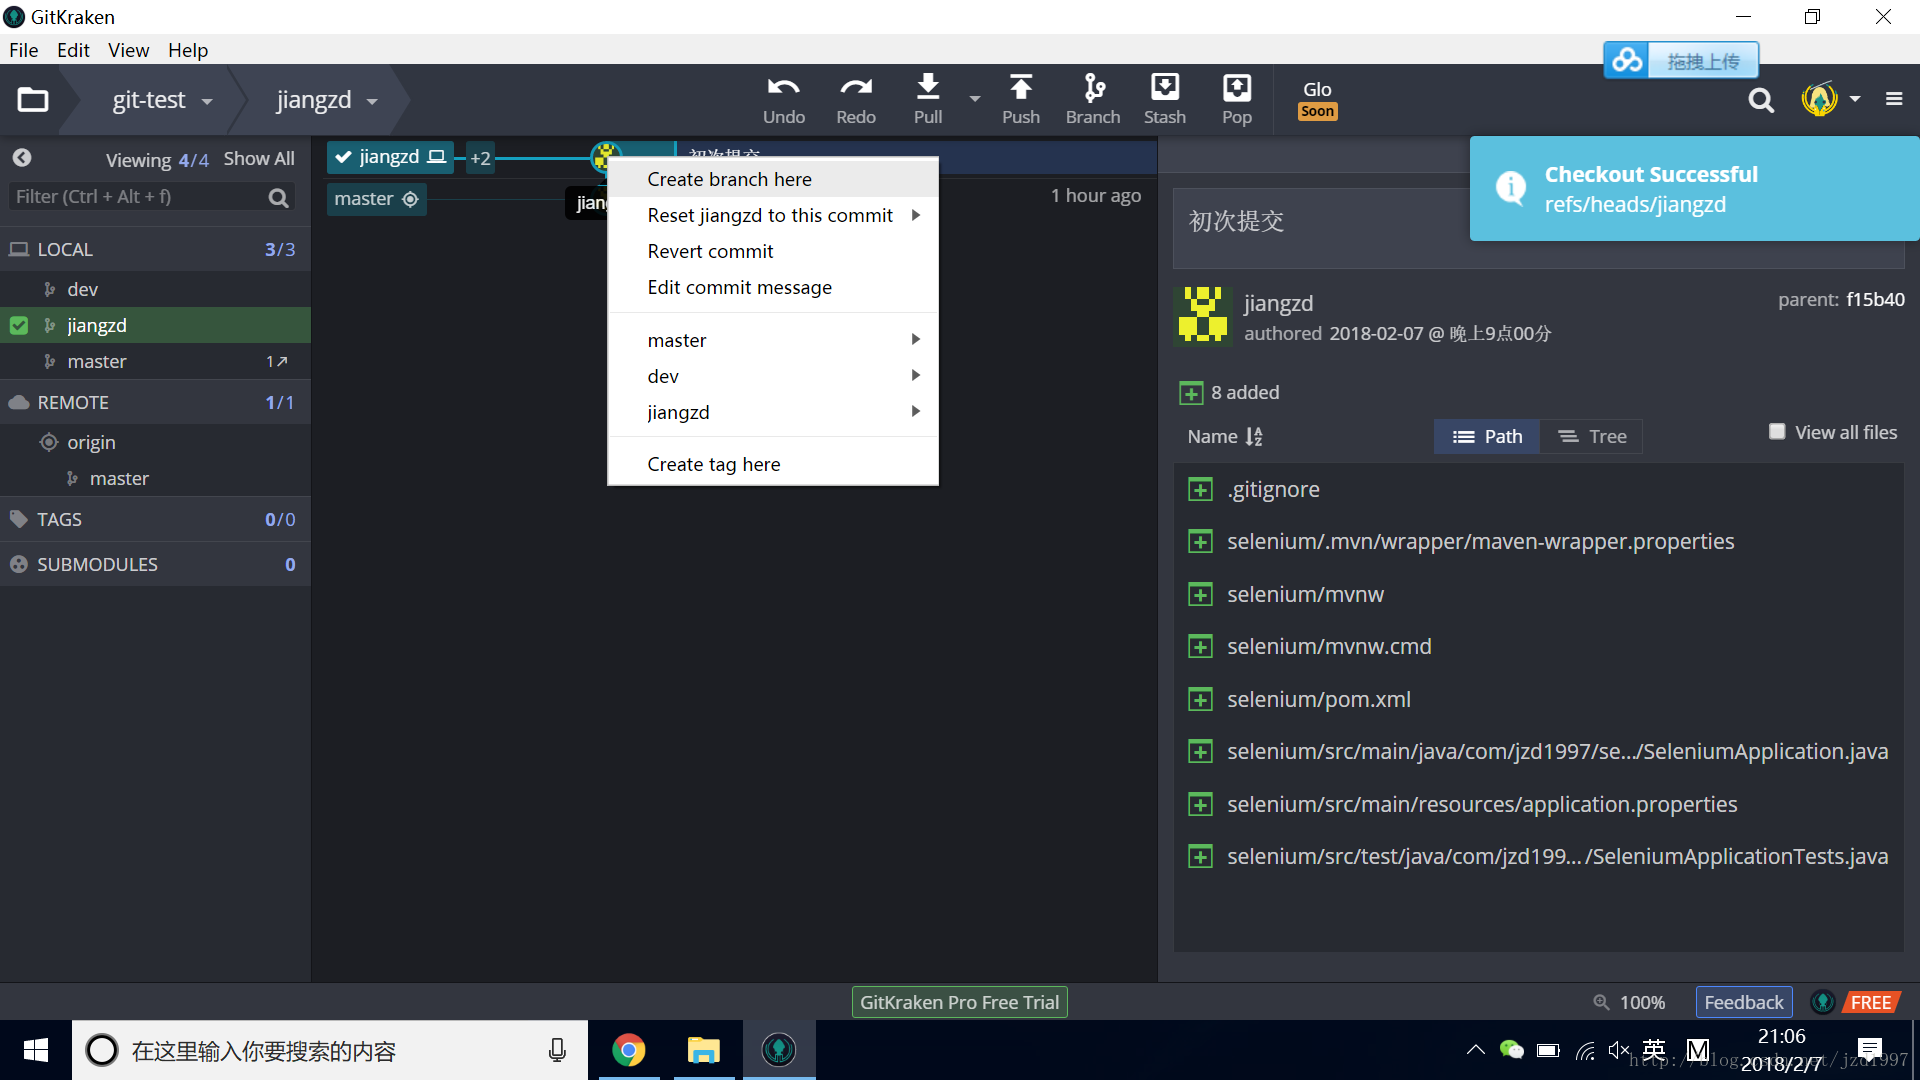Expand Reset jiangzd to this commit submenu
Viewport: 1920px width, 1080px height.
pos(773,215)
